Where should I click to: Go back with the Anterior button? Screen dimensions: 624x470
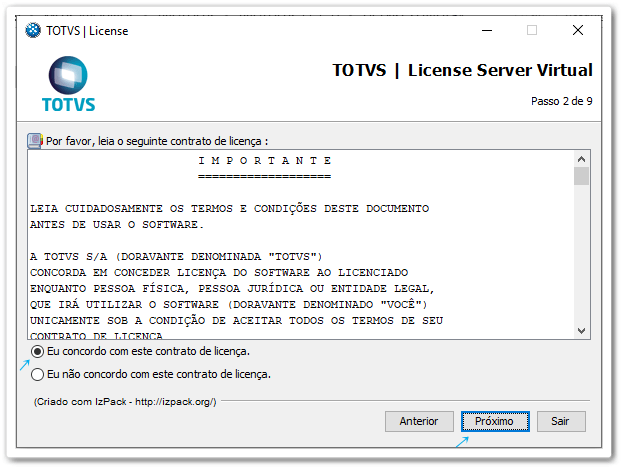[x=419, y=421]
